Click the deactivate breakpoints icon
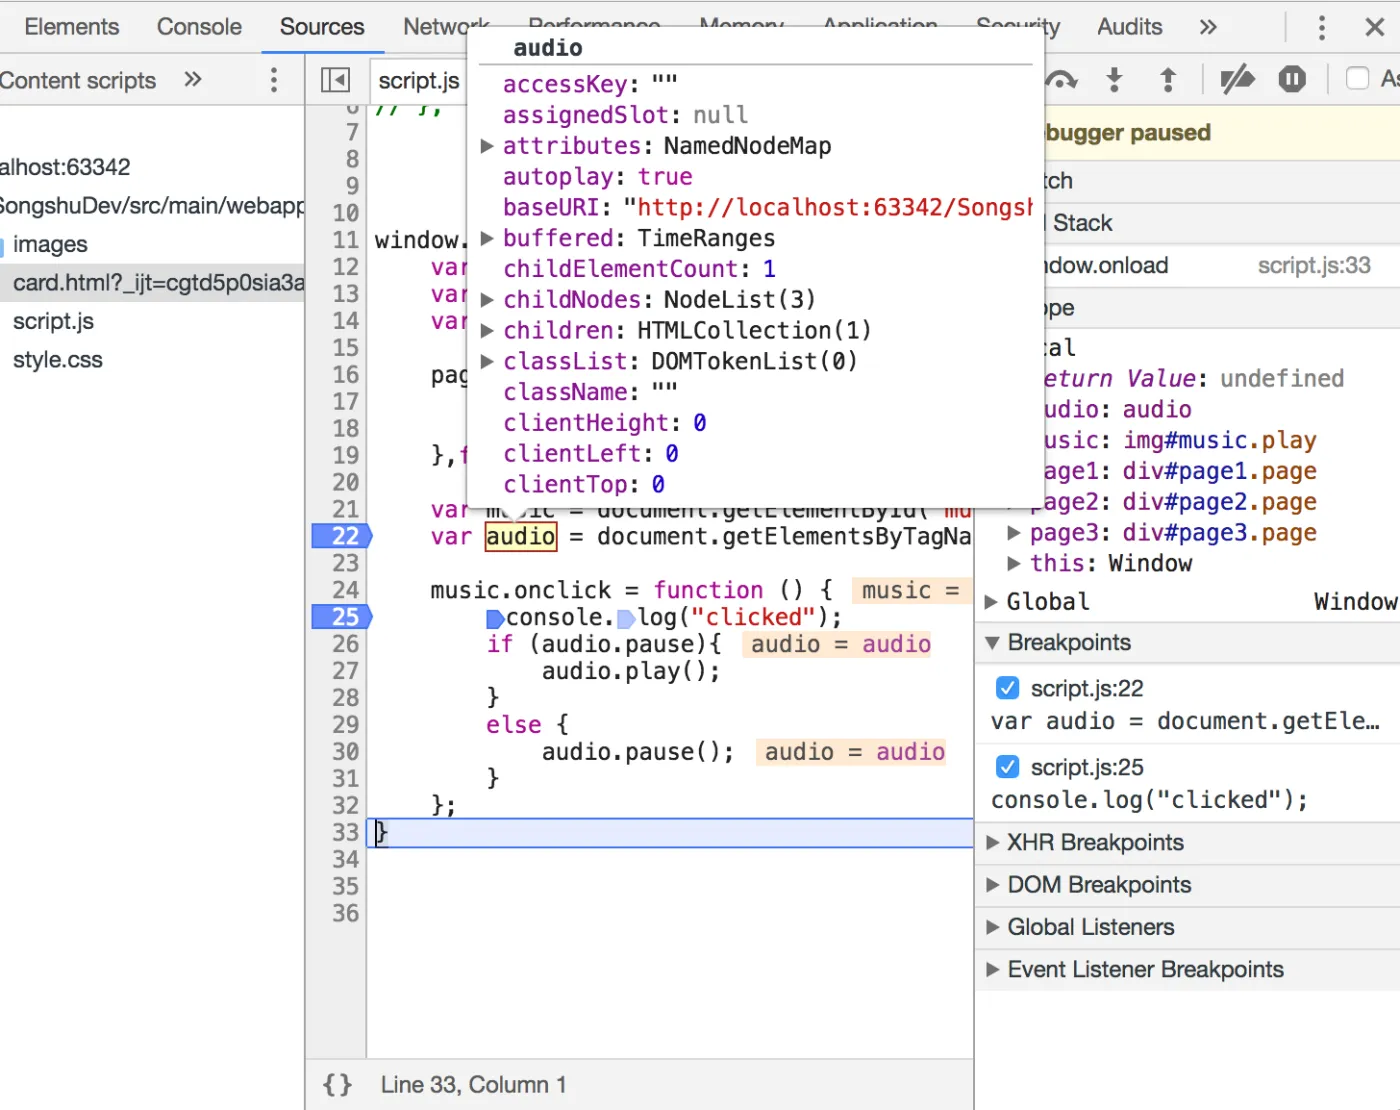1400x1110 pixels. (1237, 80)
